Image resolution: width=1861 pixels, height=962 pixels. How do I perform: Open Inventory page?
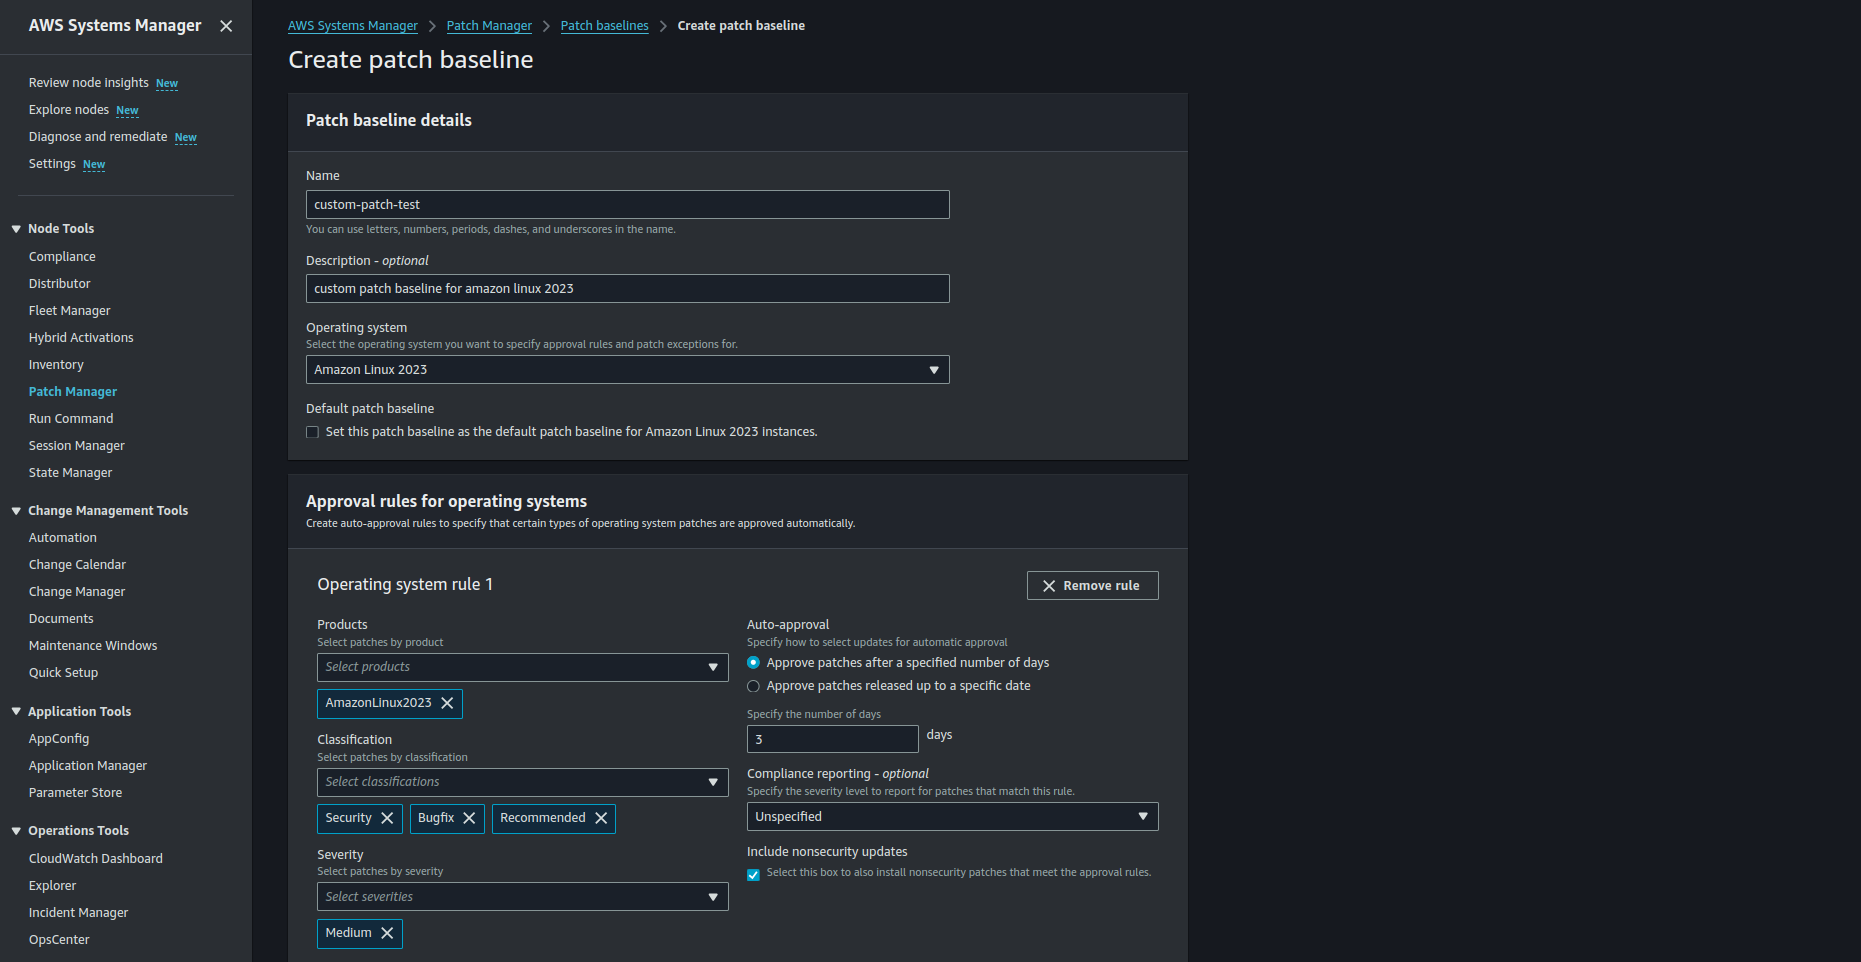tap(56, 365)
